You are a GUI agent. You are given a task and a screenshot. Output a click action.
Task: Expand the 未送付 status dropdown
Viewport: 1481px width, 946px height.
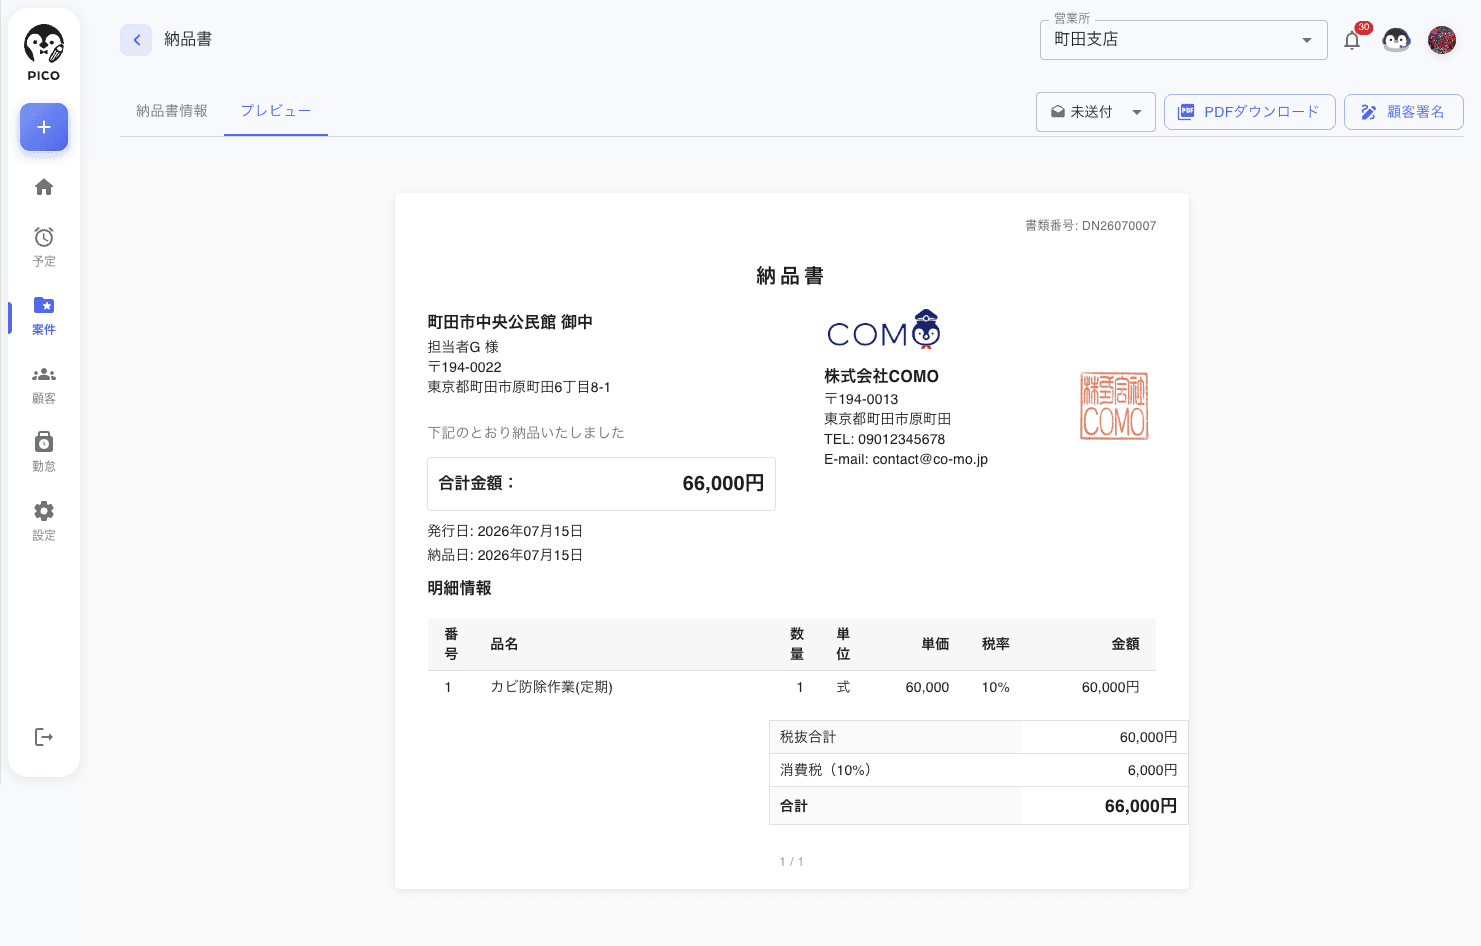click(1096, 112)
